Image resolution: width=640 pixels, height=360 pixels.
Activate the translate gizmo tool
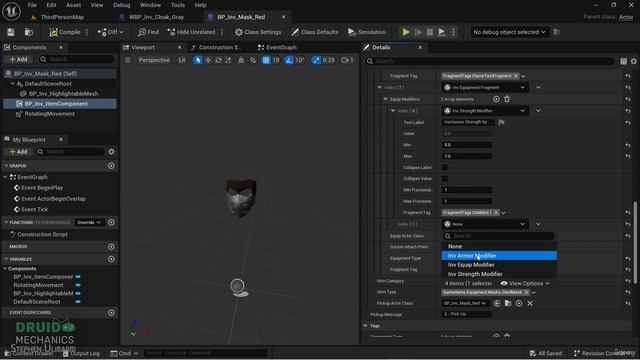tap(208, 60)
